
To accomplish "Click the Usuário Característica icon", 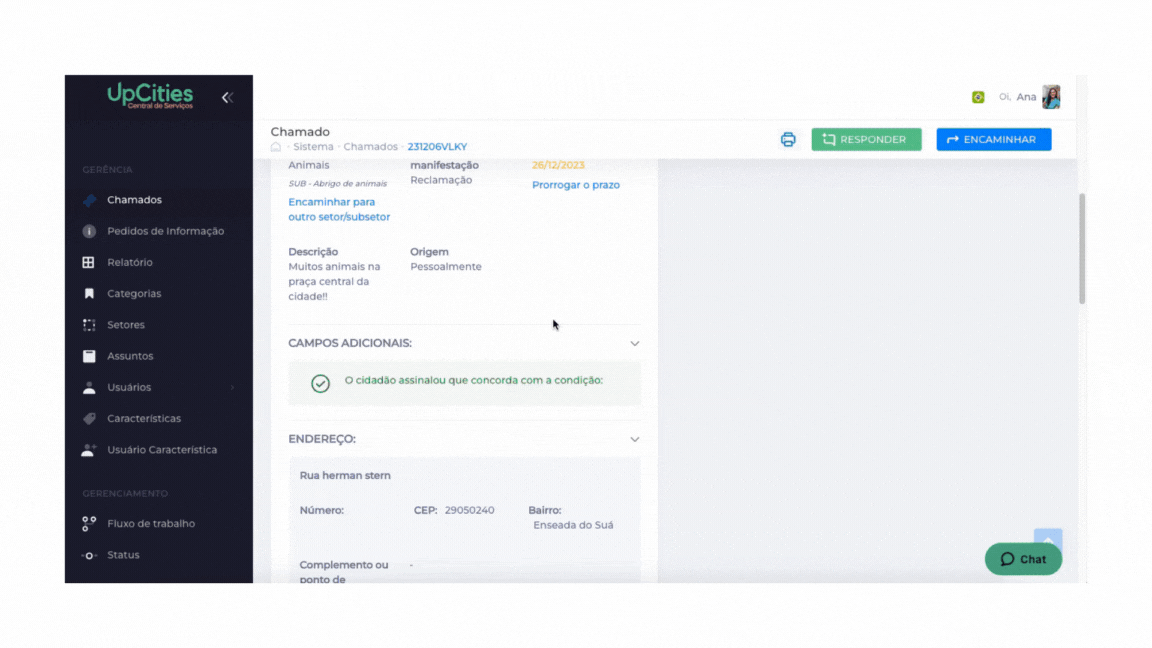I will [89, 450].
